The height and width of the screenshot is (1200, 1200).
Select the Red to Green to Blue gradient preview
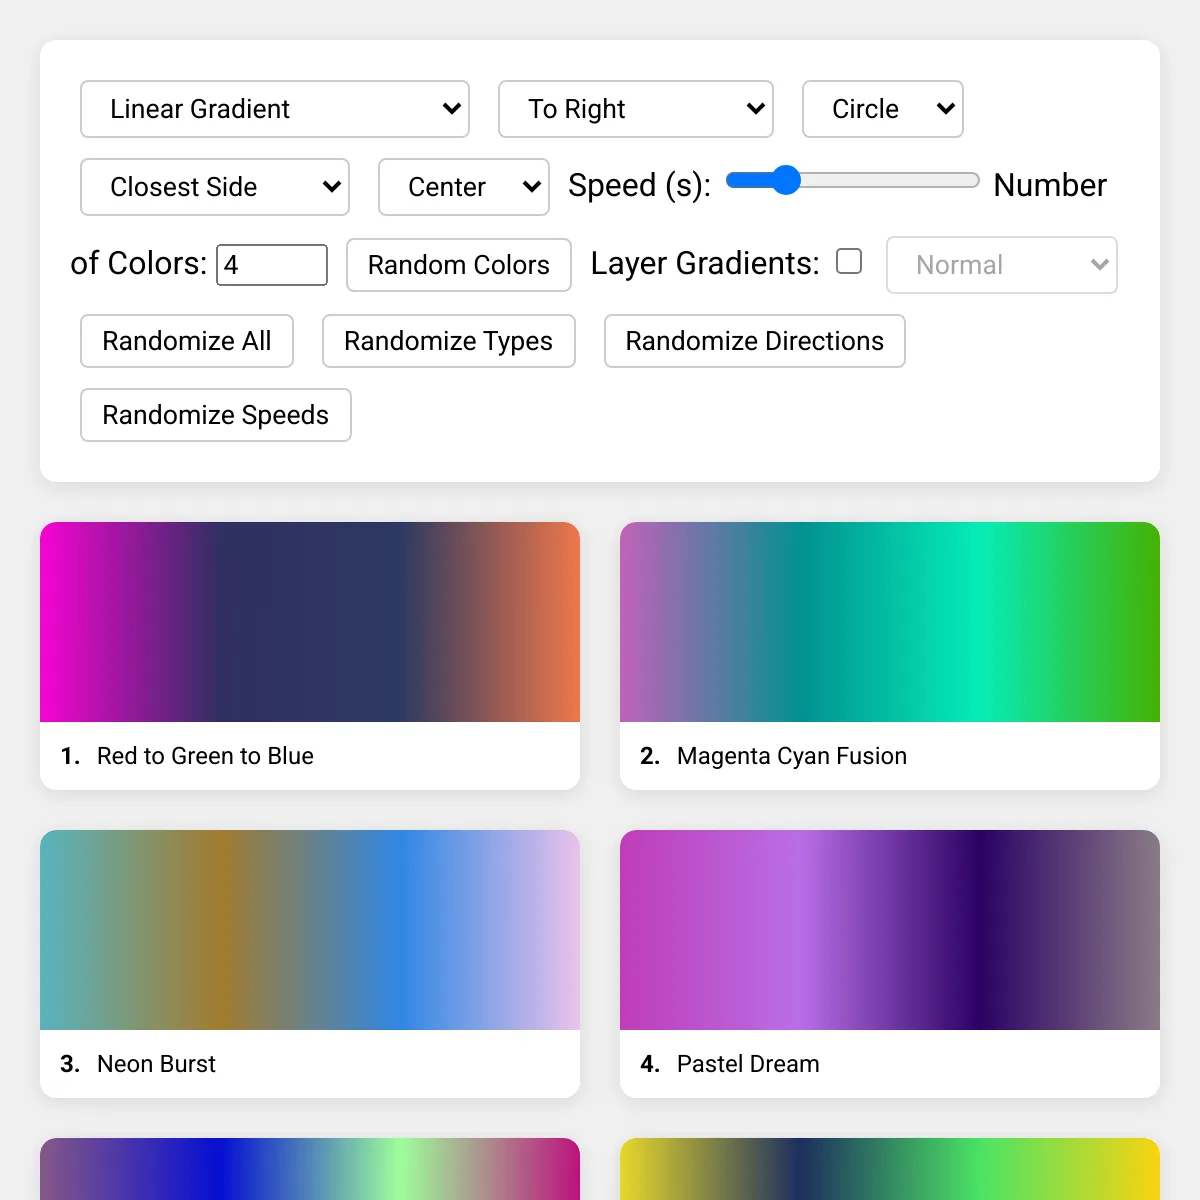pos(310,622)
